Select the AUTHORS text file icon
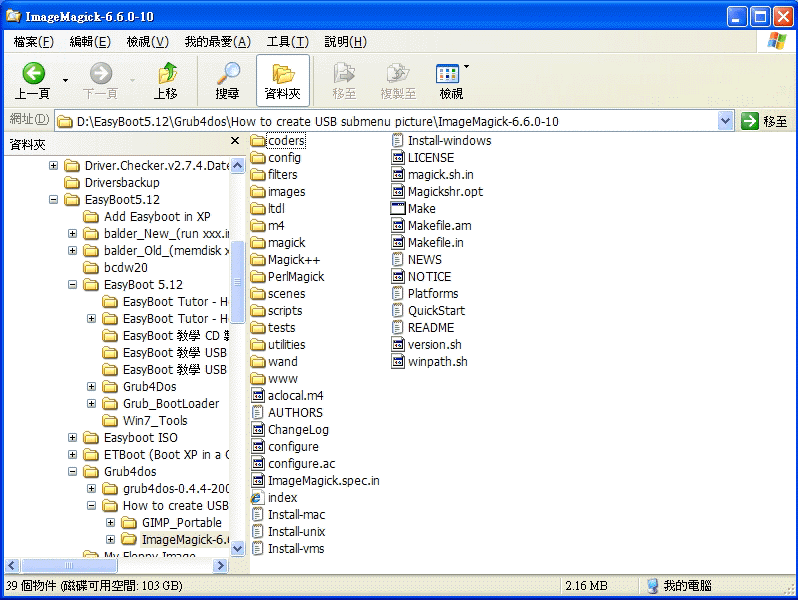 click(259, 413)
